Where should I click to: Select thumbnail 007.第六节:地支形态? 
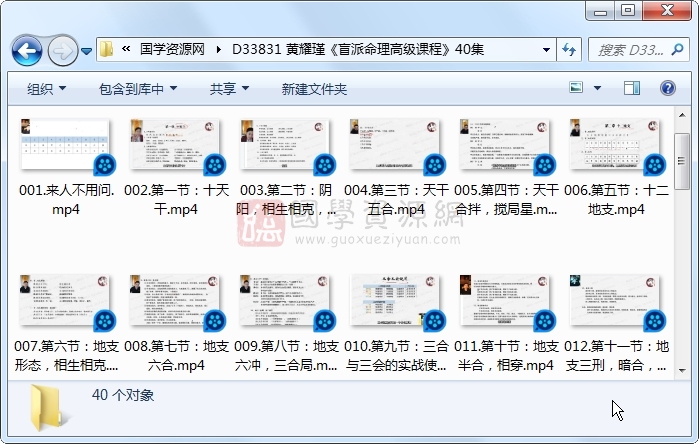(65, 300)
